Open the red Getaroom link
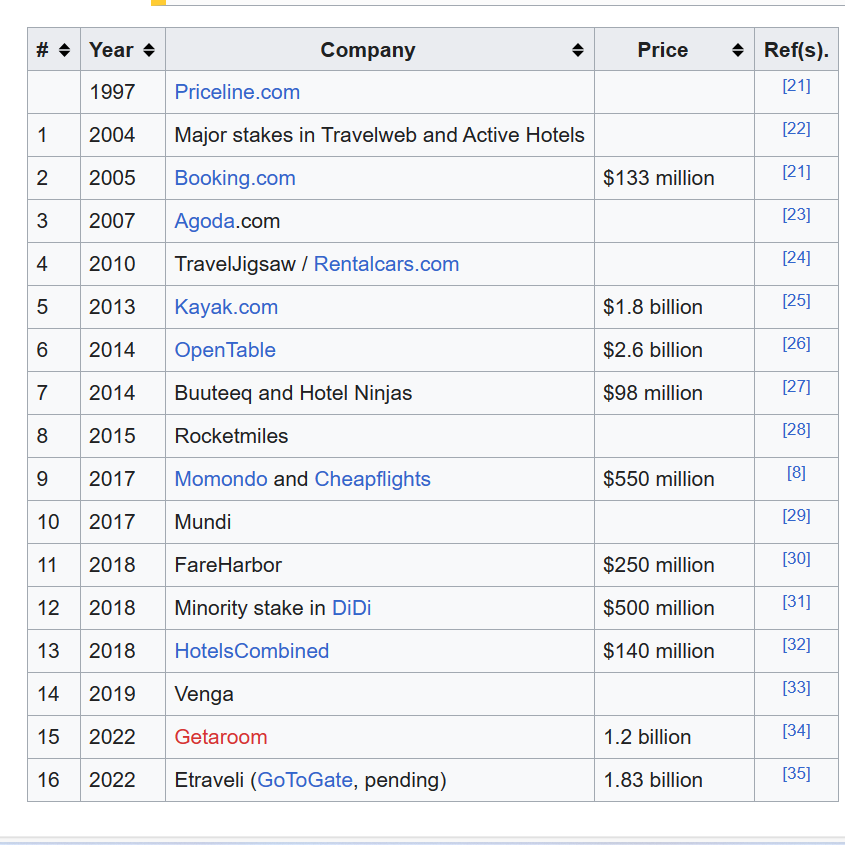Screen dimensions: 845x845 221,737
